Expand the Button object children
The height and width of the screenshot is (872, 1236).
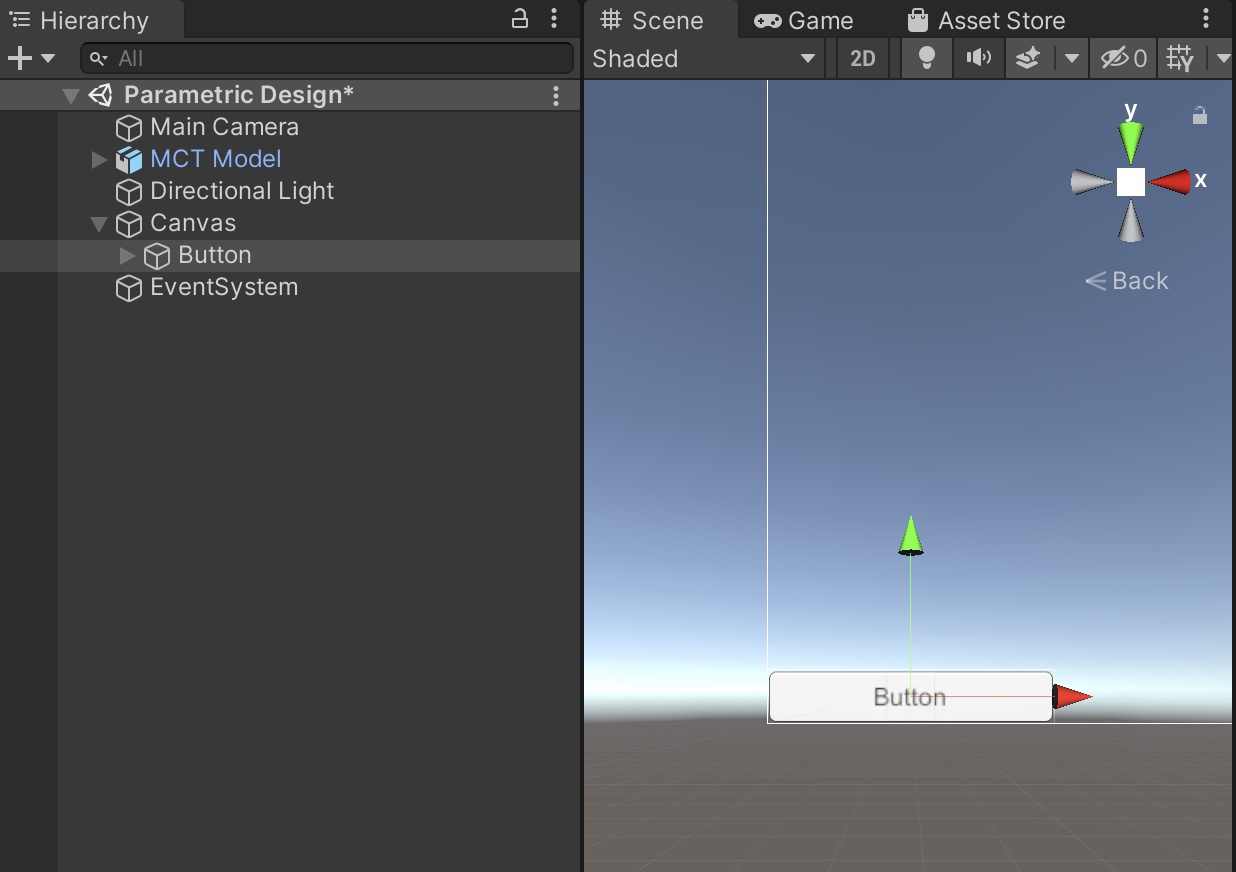point(127,255)
